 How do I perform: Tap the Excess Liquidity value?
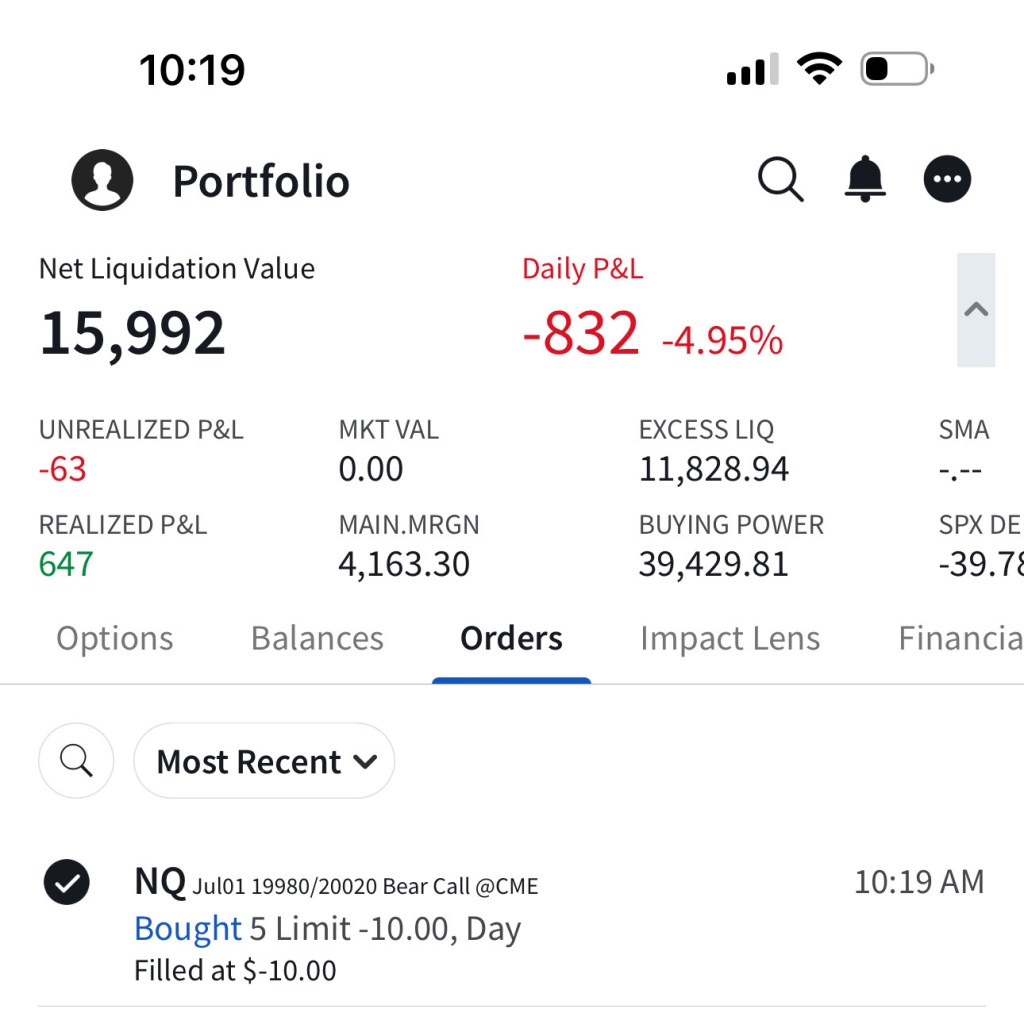pyautogui.click(x=713, y=469)
